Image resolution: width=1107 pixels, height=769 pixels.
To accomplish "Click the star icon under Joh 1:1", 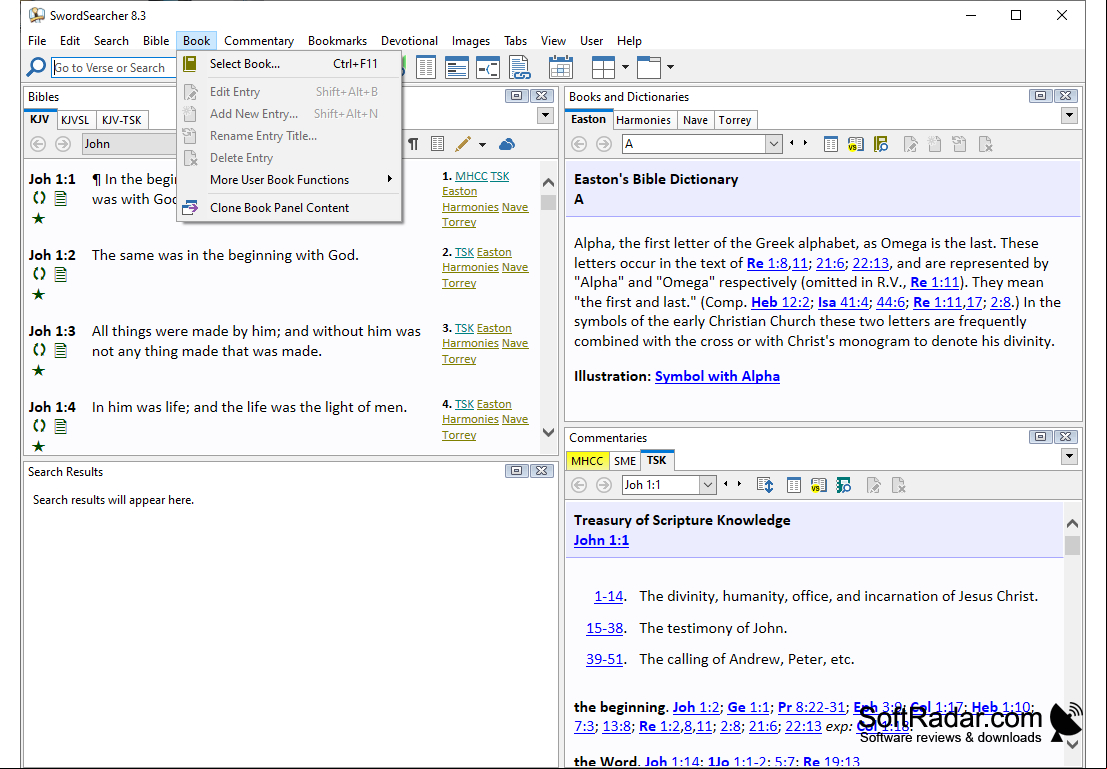I will click(x=39, y=219).
